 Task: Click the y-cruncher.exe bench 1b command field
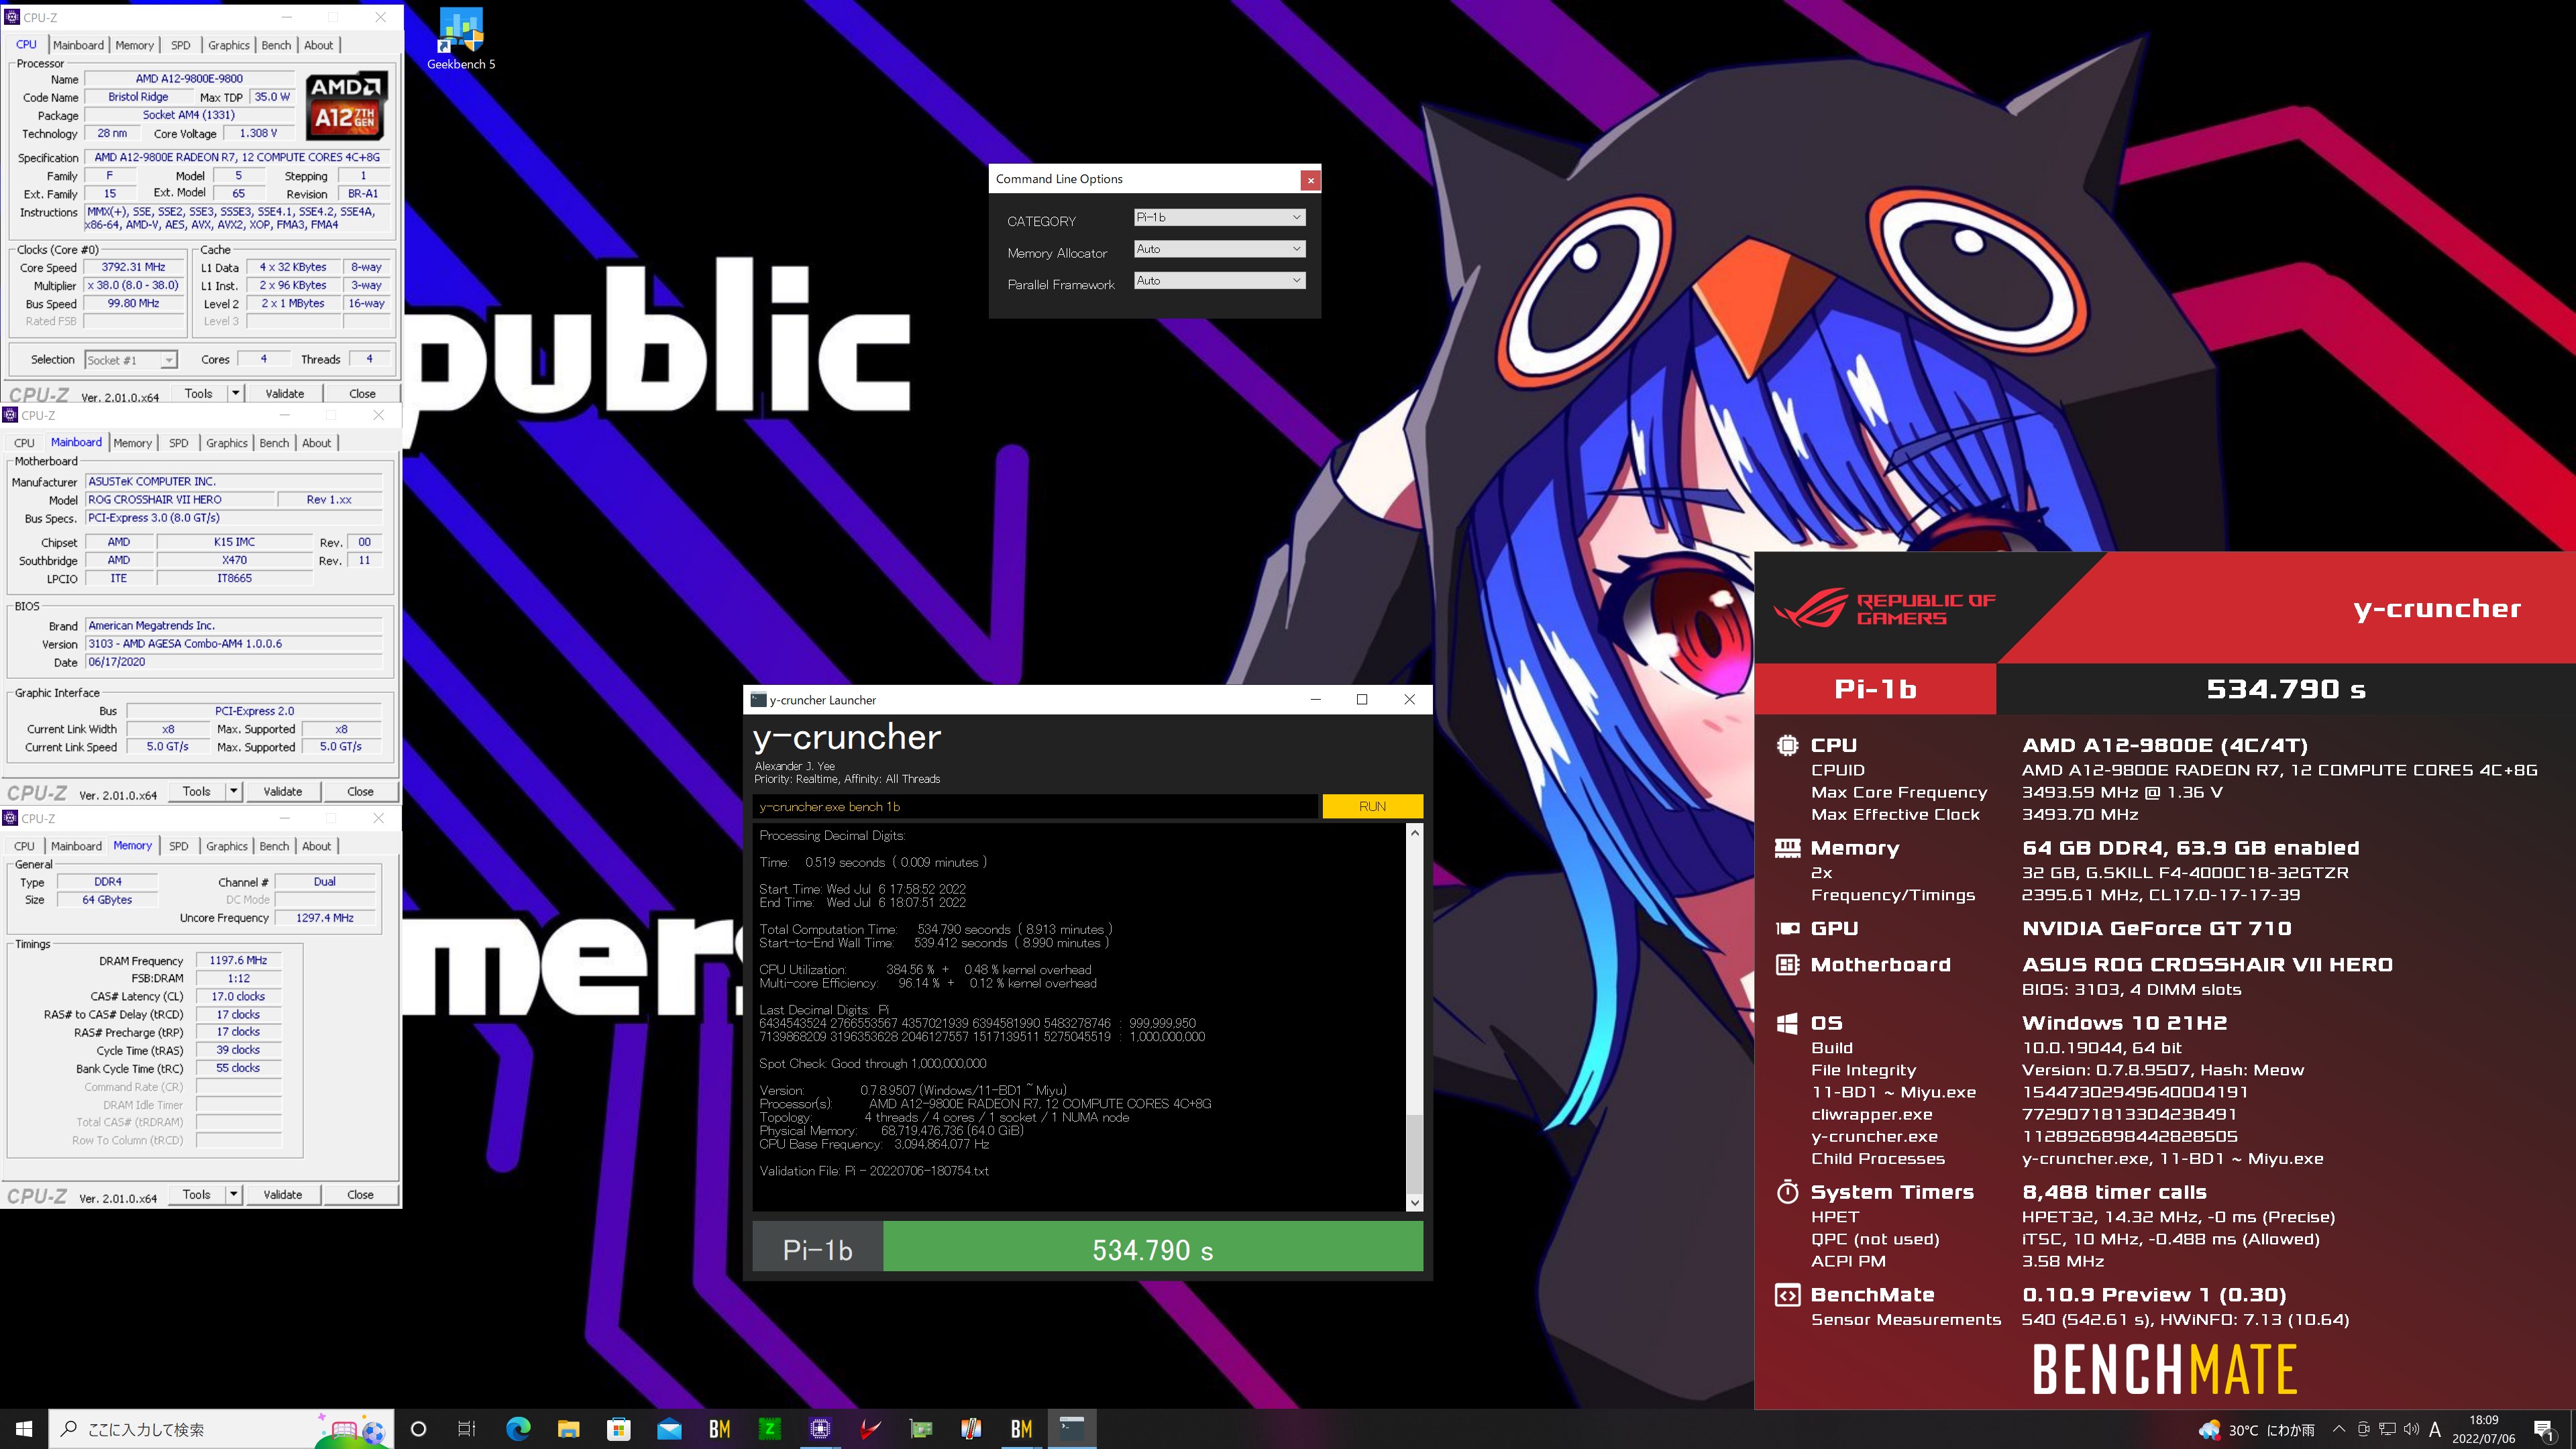click(1035, 806)
